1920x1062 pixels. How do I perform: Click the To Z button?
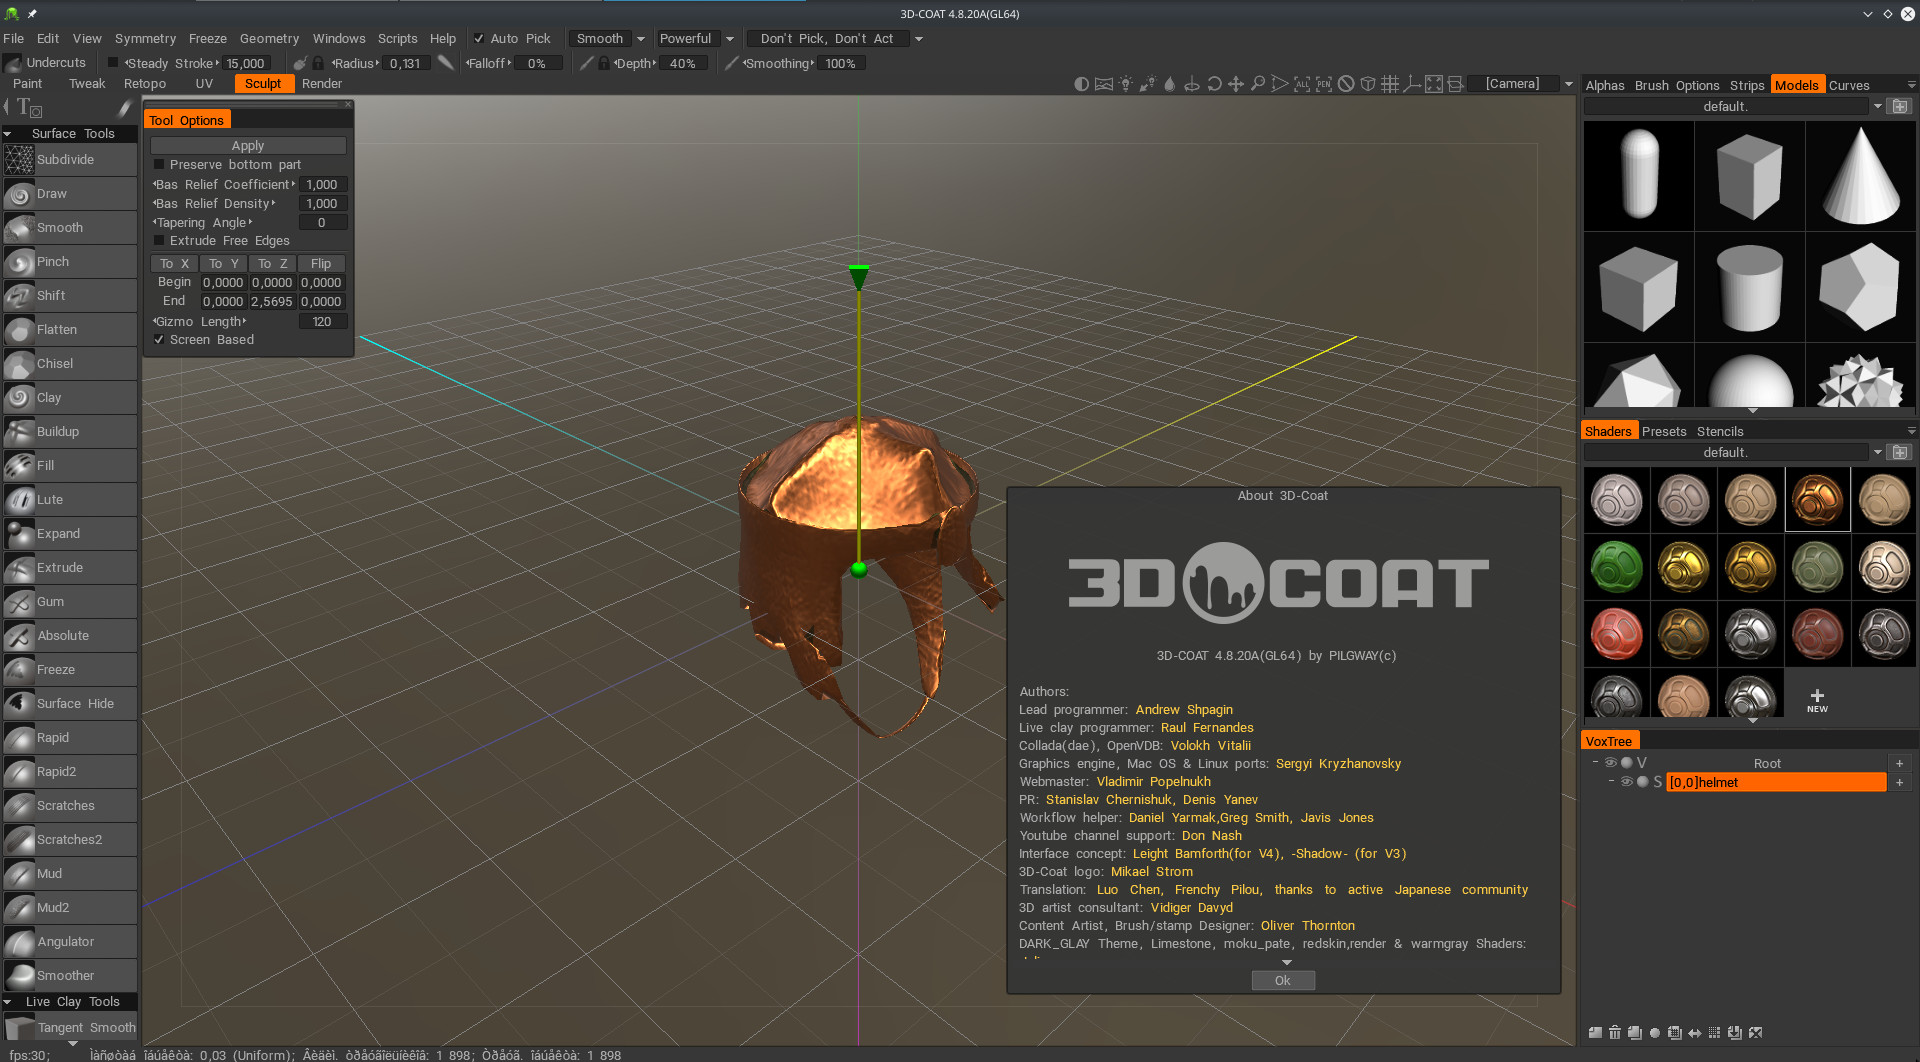272,264
